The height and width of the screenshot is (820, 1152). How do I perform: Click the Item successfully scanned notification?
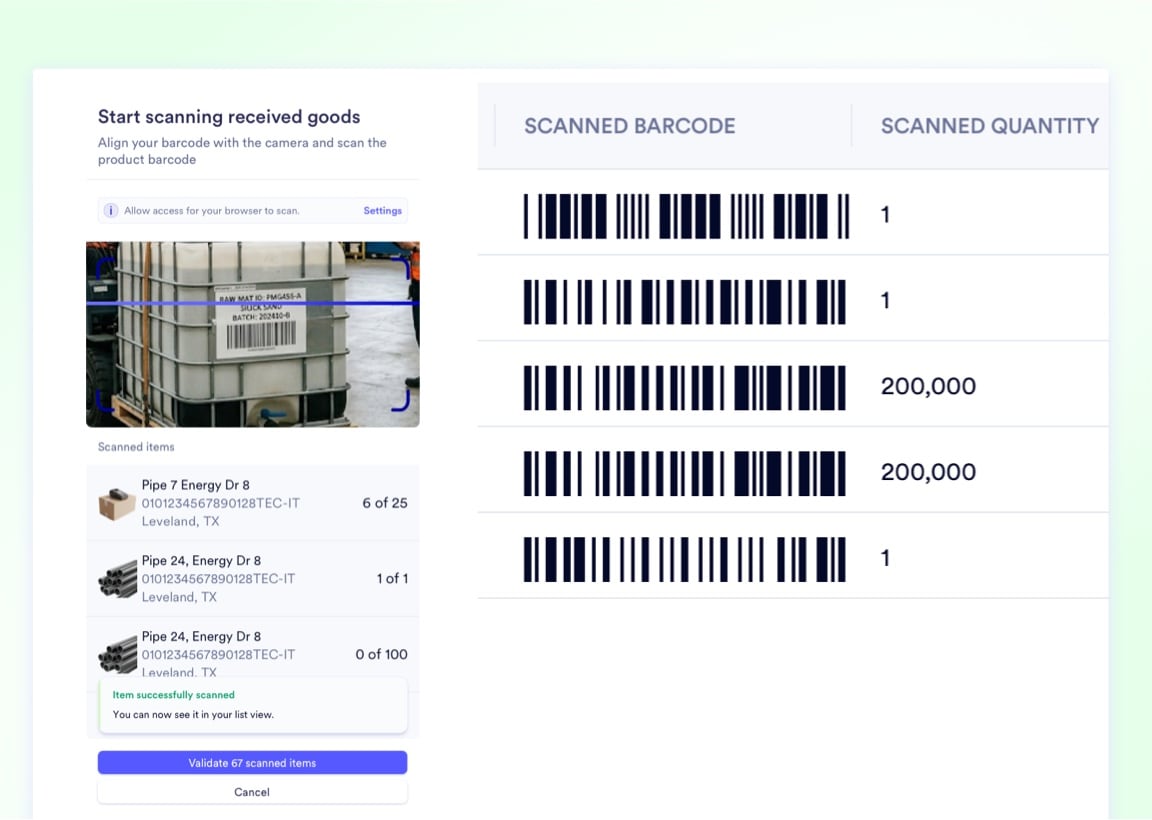click(253, 705)
